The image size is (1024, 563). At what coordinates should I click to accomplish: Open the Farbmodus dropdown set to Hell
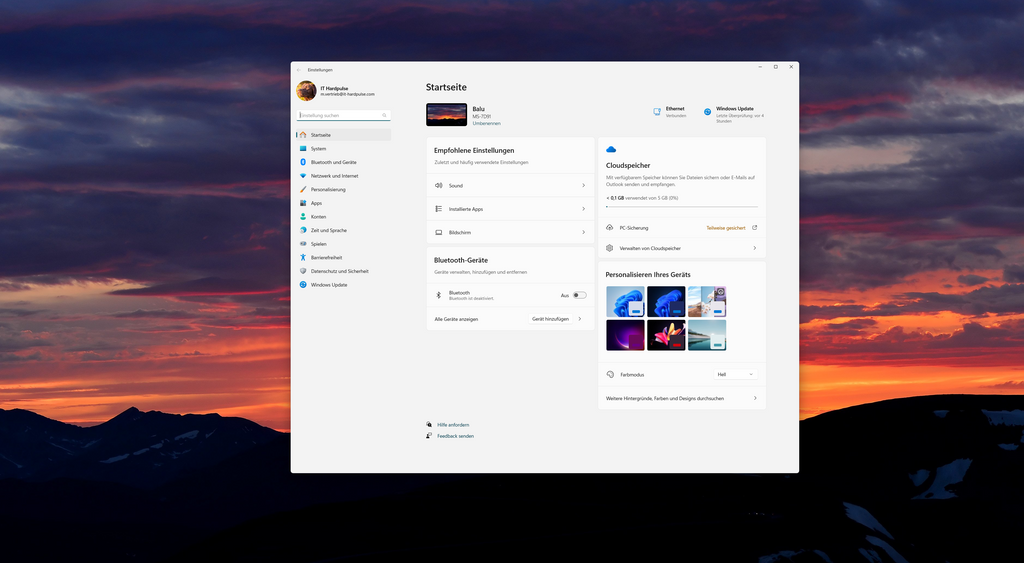point(735,374)
